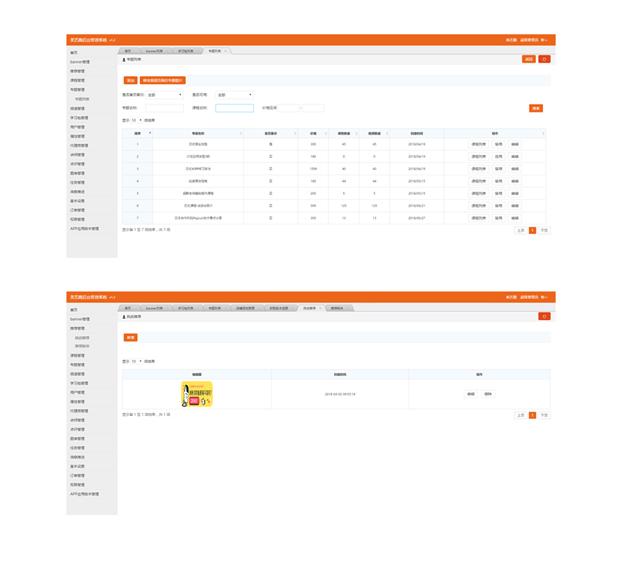Click the 删除 button in the lower panel's table row

tap(488, 394)
